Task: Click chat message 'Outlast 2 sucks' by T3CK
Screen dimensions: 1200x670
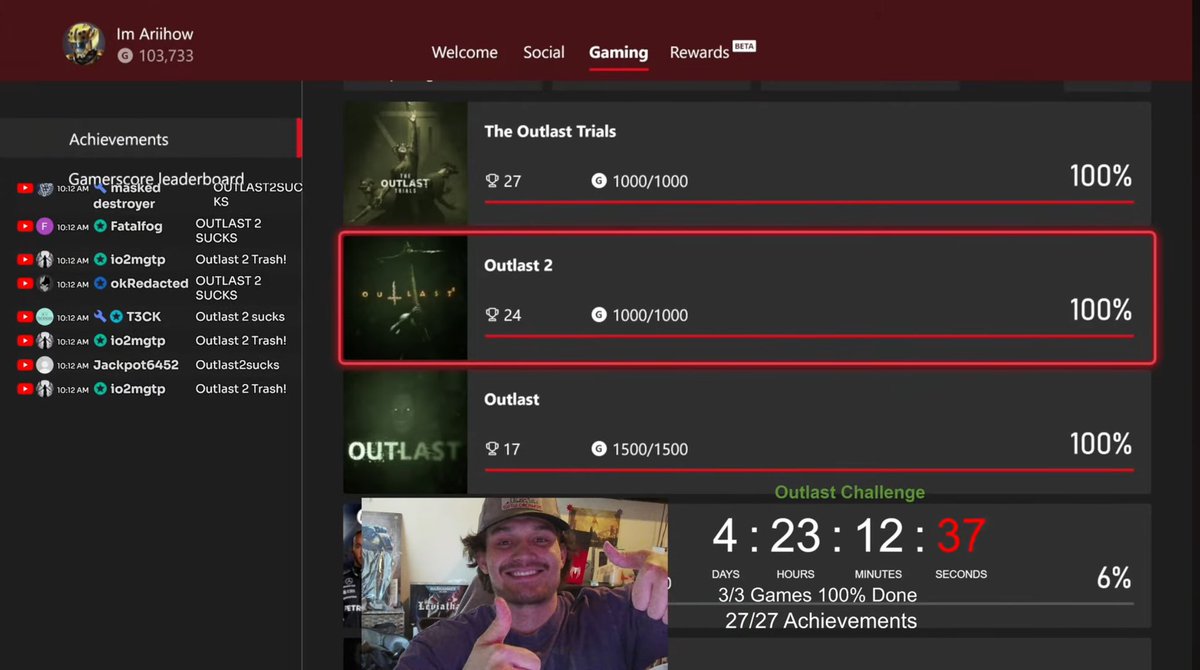Action: [240, 316]
